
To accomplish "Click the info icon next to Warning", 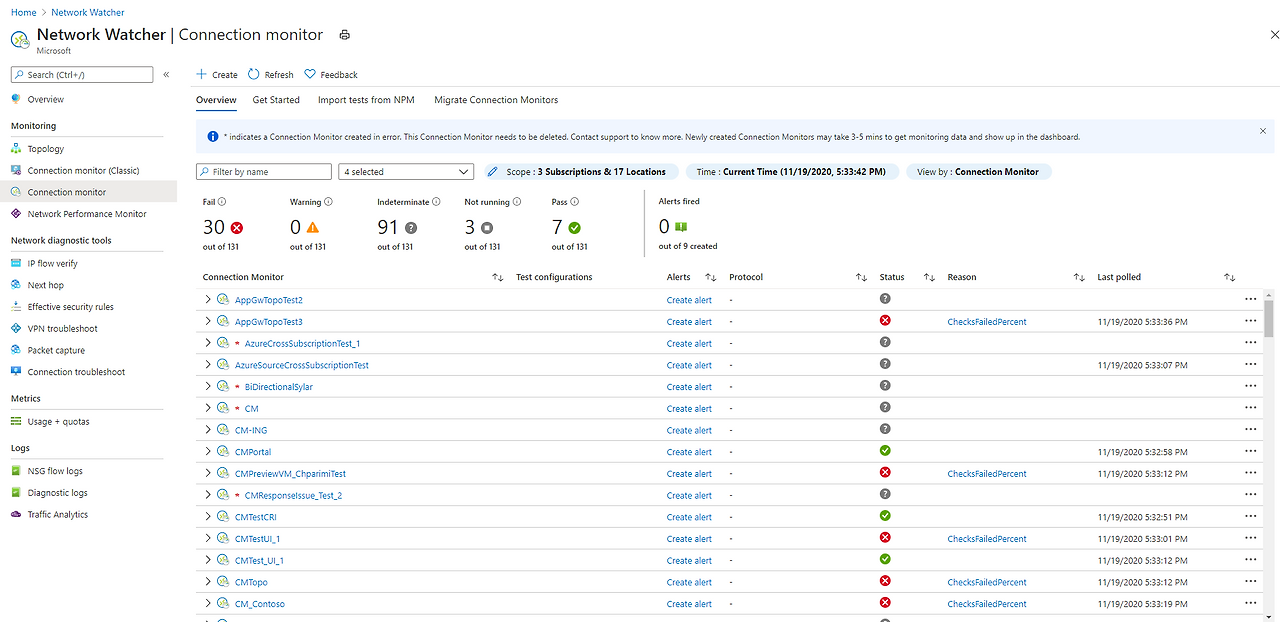I will point(328,201).
